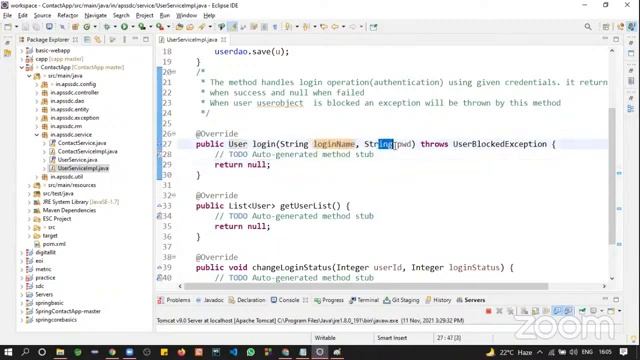Toggle code folding marker at line 26
This screenshot has height=360, width=640.
[174, 133]
